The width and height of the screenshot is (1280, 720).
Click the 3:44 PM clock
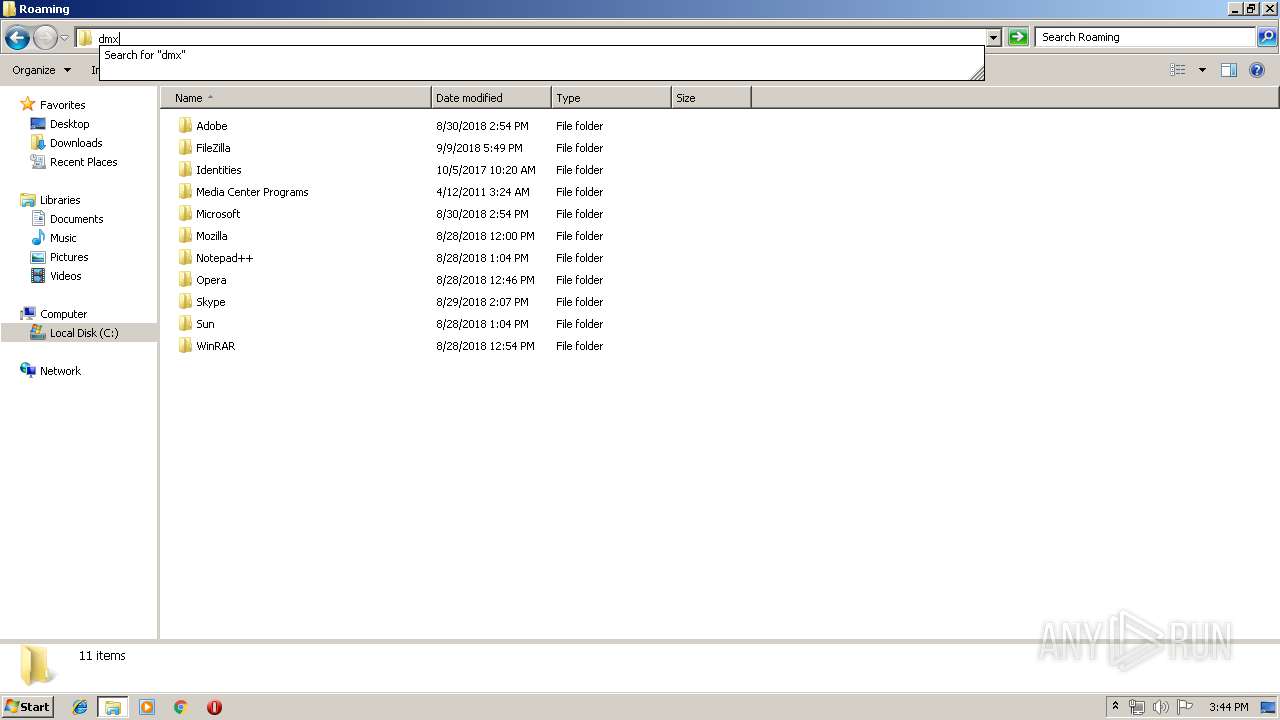1228,707
